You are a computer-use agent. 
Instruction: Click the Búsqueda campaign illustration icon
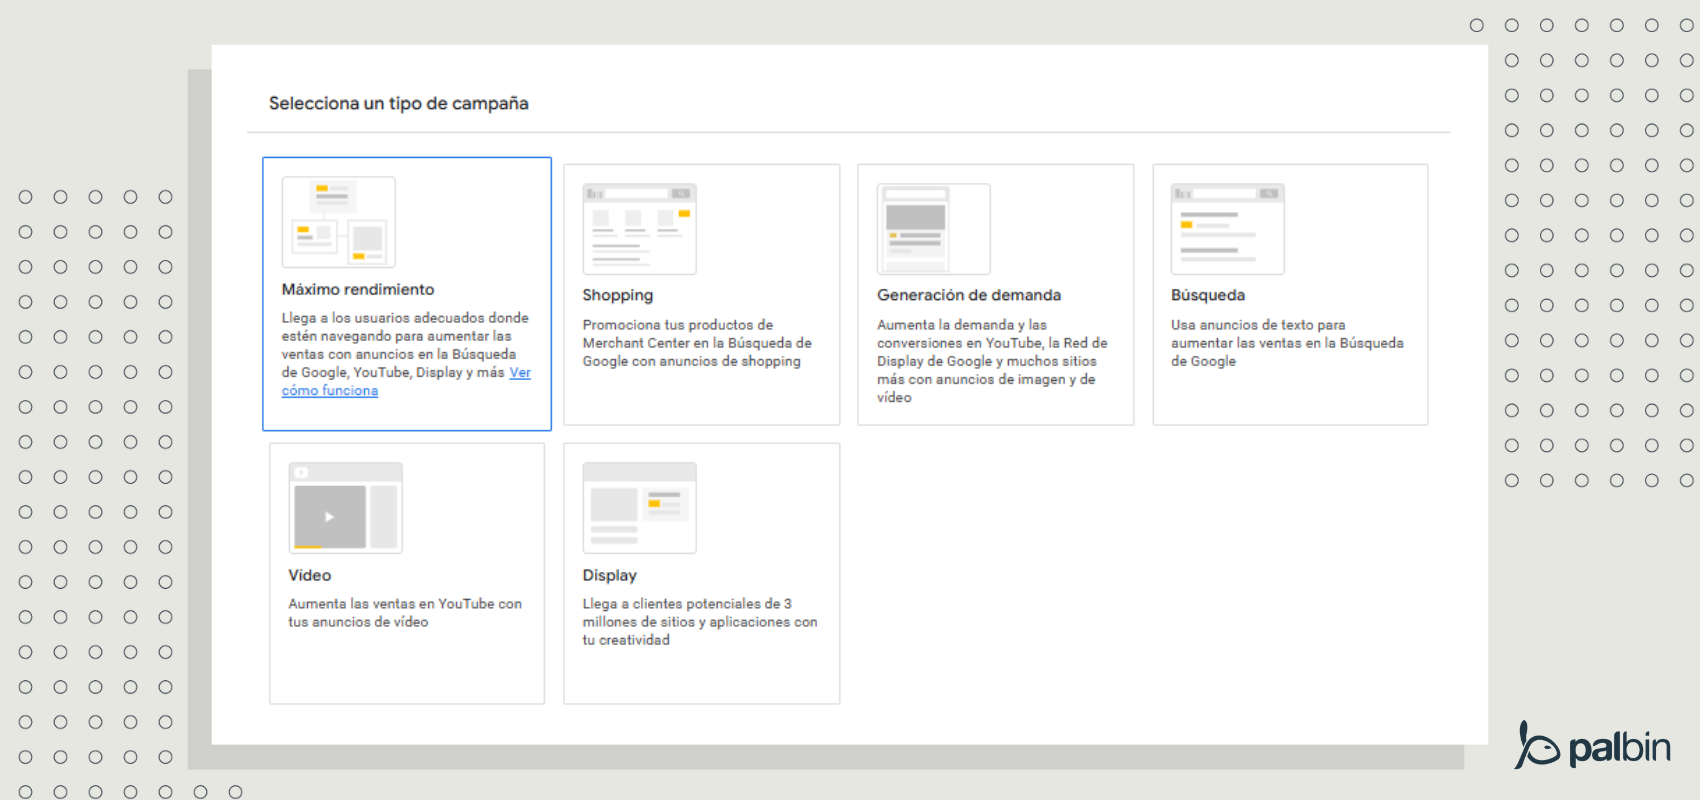point(1227,229)
